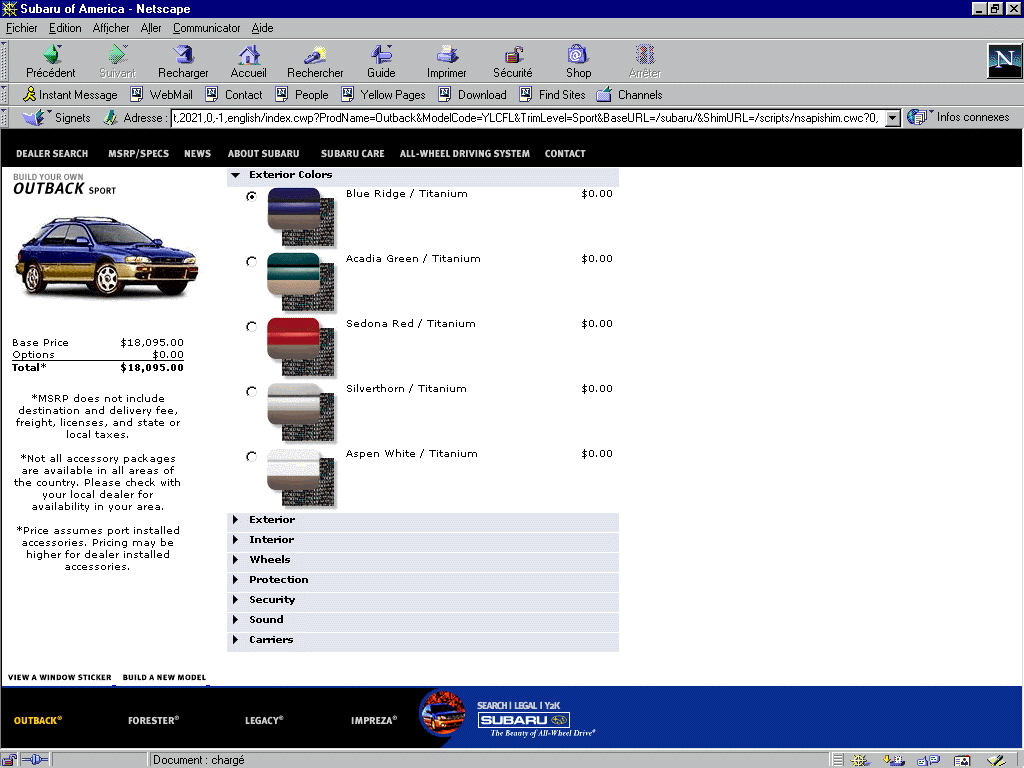Open the LEGACY model link
The height and width of the screenshot is (768, 1024).
click(264, 720)
